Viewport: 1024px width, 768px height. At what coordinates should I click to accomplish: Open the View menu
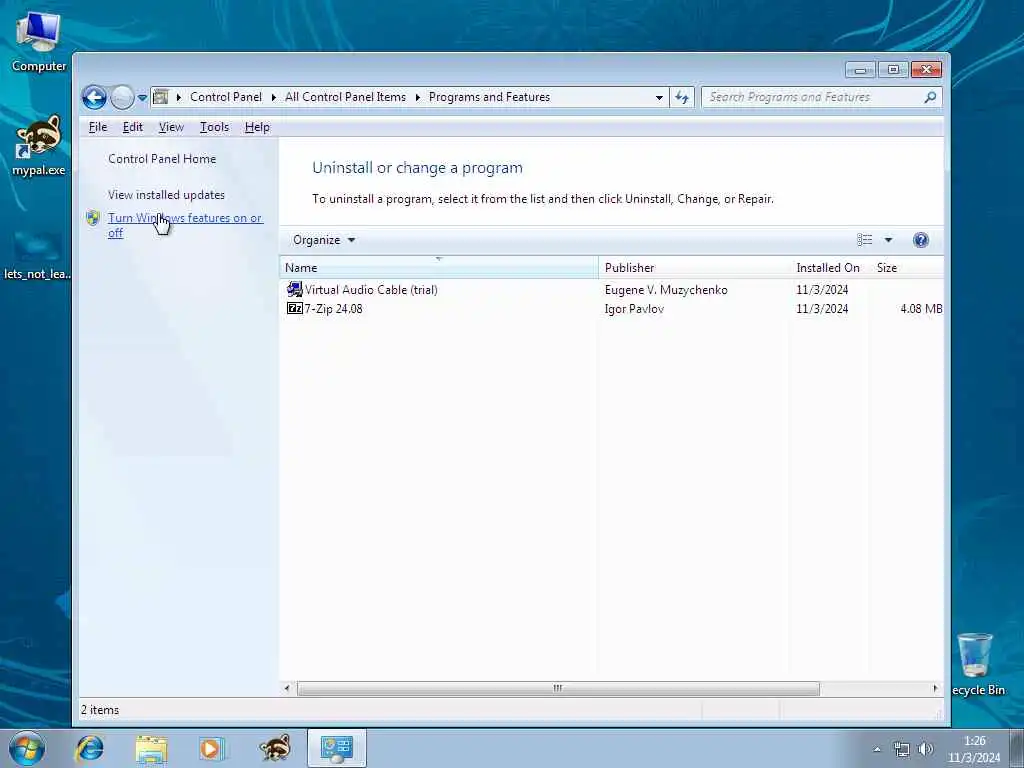pos(171,127)
